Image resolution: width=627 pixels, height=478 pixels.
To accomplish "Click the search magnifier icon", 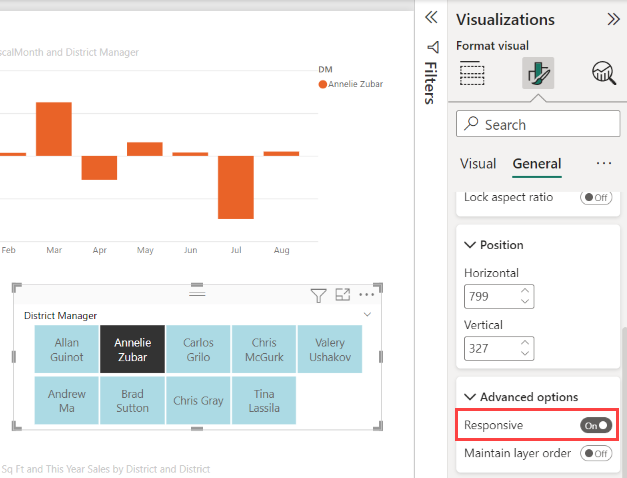I will [x=471, y=123].
